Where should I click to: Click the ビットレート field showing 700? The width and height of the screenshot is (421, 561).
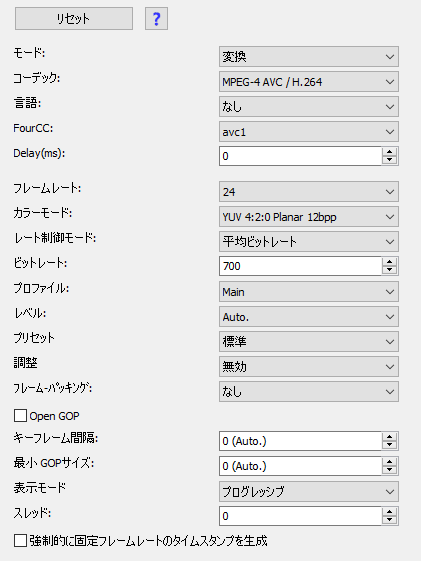[300, 266]
